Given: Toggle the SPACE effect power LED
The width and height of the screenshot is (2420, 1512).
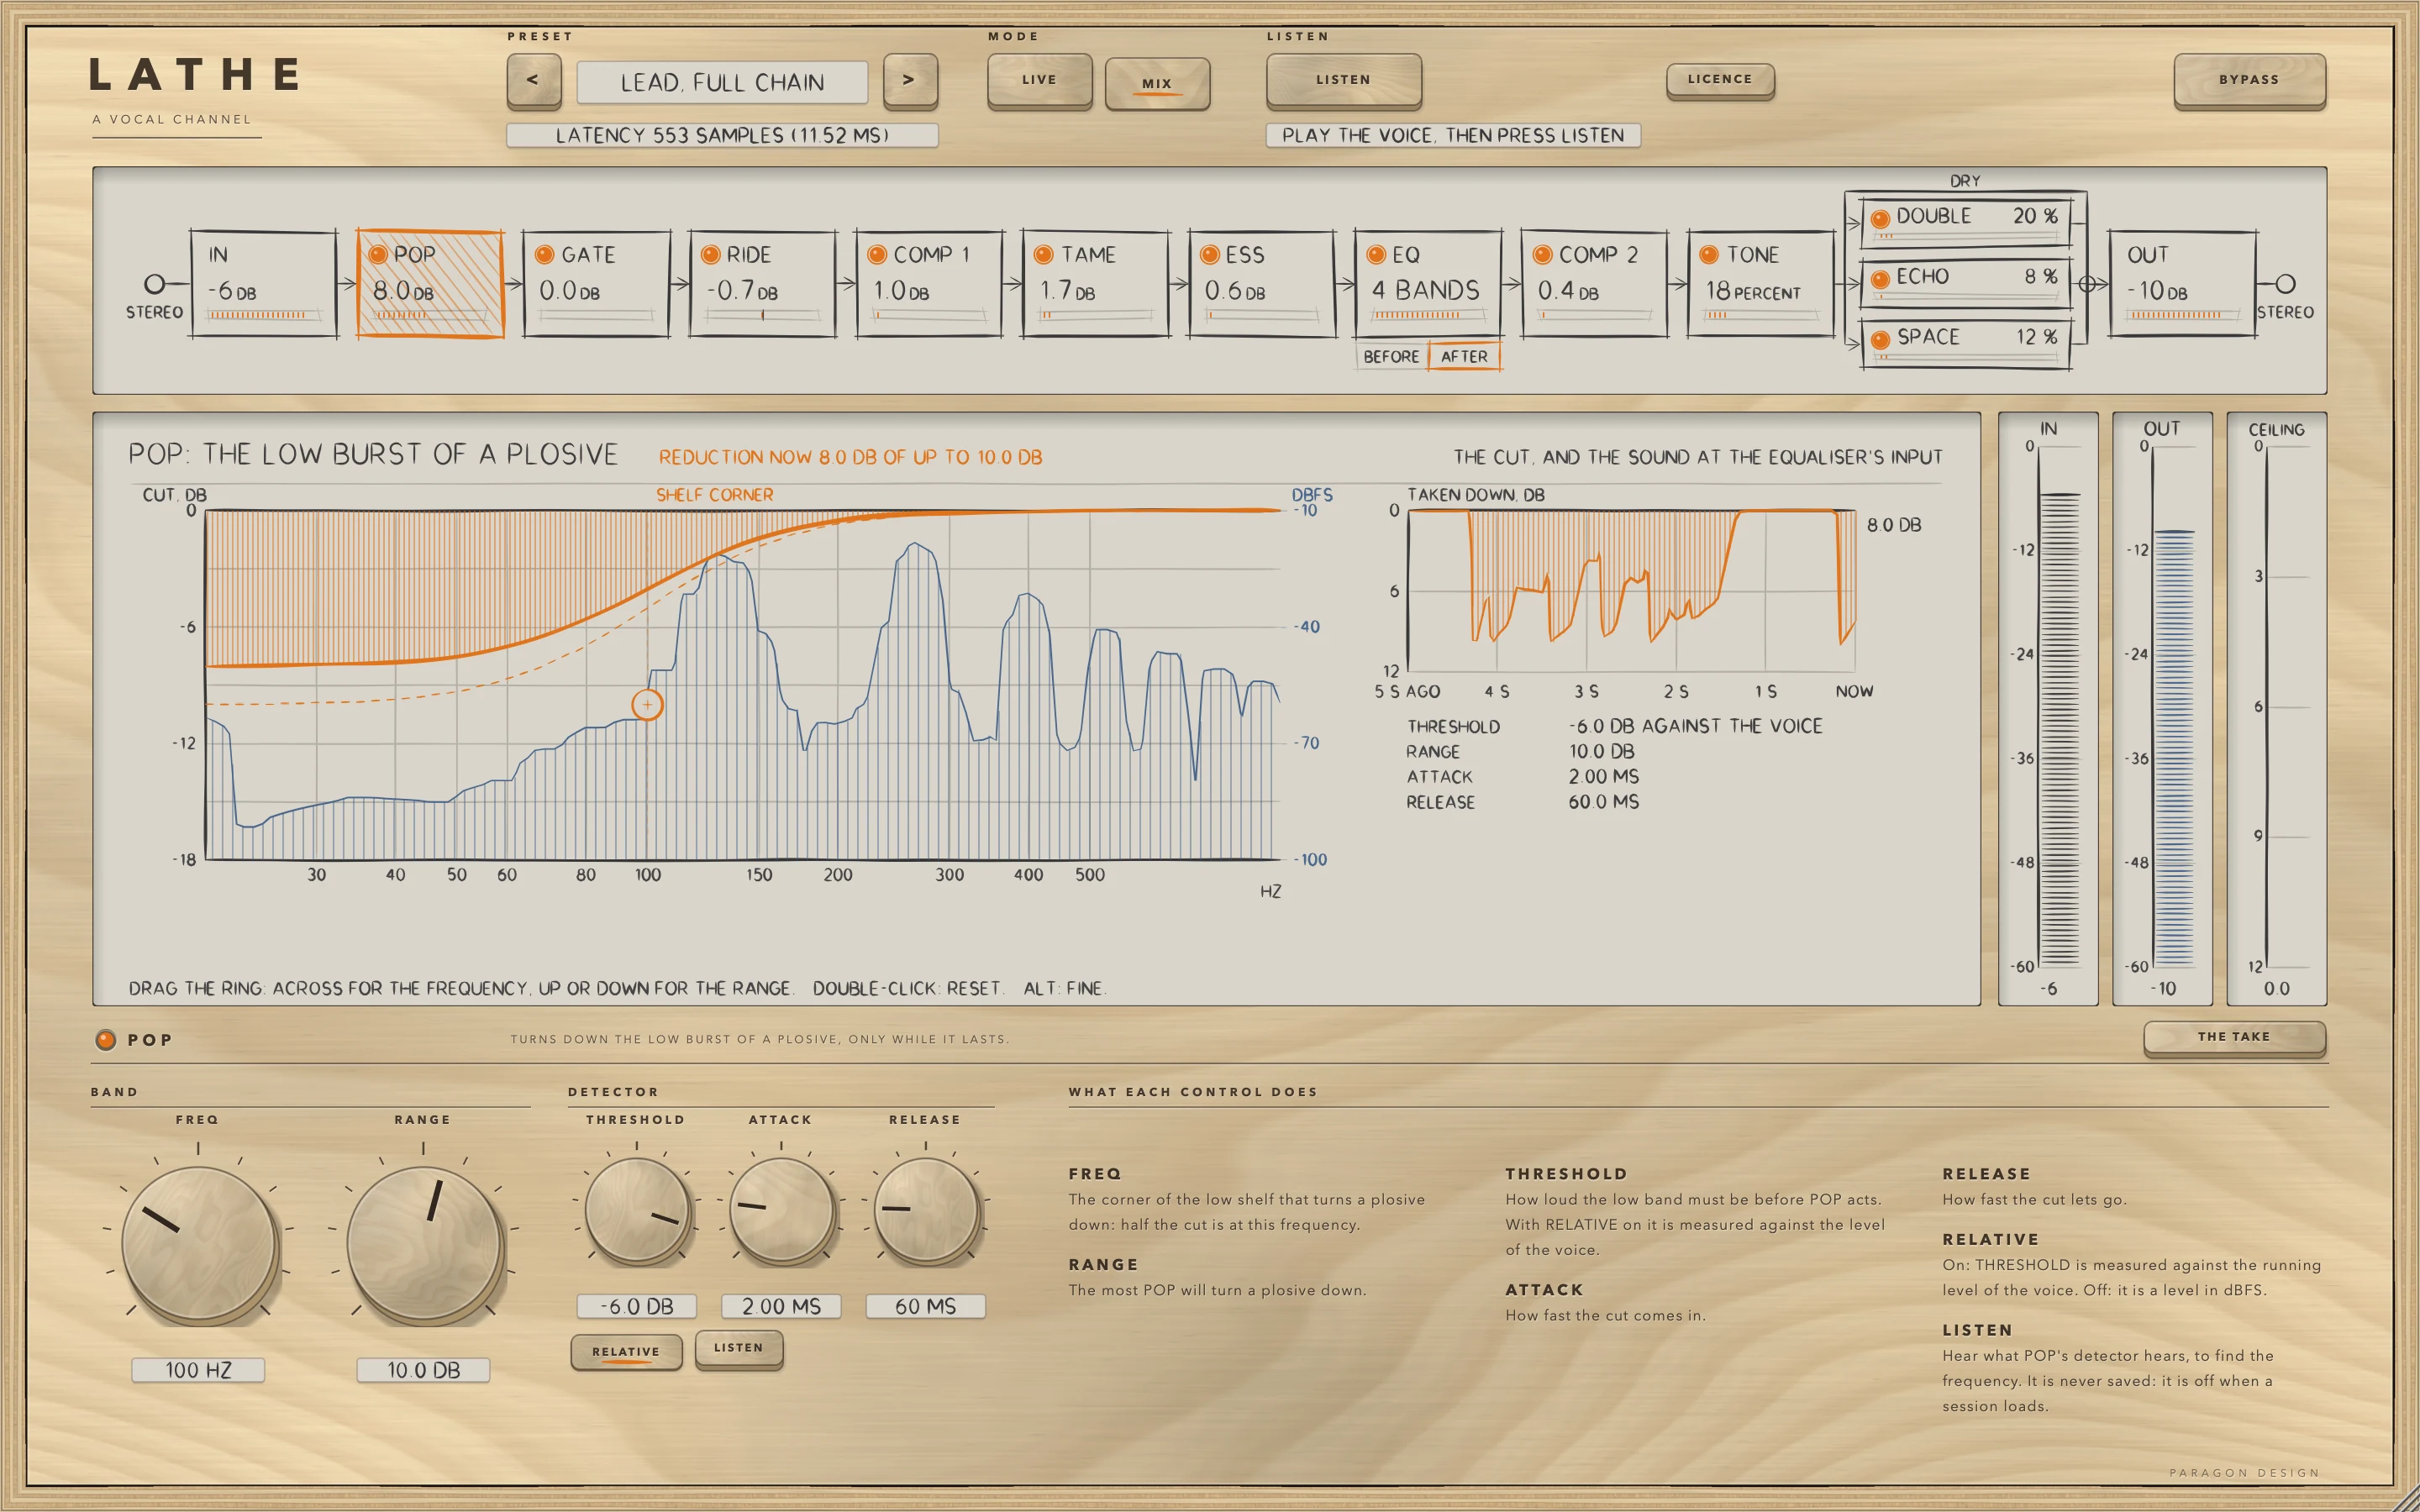Looking at the screenshot, I should pyautogui.click(x=1880, y=340).
